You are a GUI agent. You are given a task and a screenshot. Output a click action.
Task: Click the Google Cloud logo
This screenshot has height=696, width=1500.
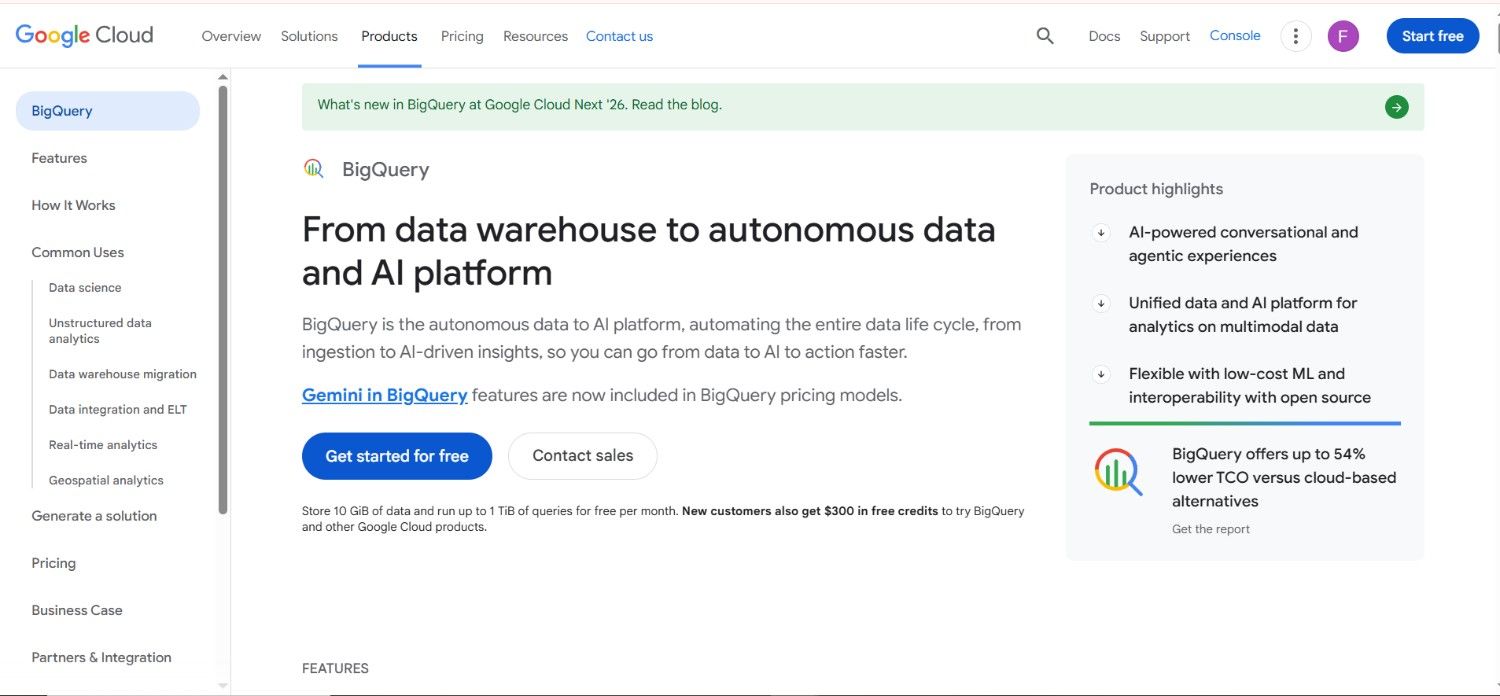[84, 35]
